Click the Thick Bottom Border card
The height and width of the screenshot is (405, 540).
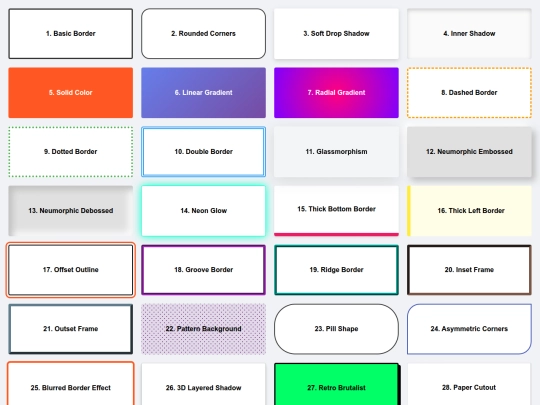coord(336,211)
